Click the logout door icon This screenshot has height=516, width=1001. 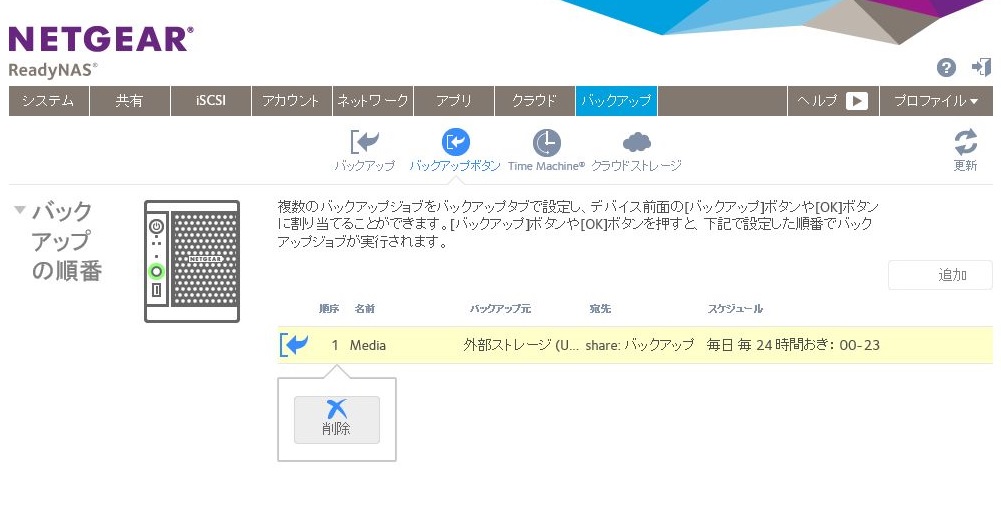[x=981, y=67]
